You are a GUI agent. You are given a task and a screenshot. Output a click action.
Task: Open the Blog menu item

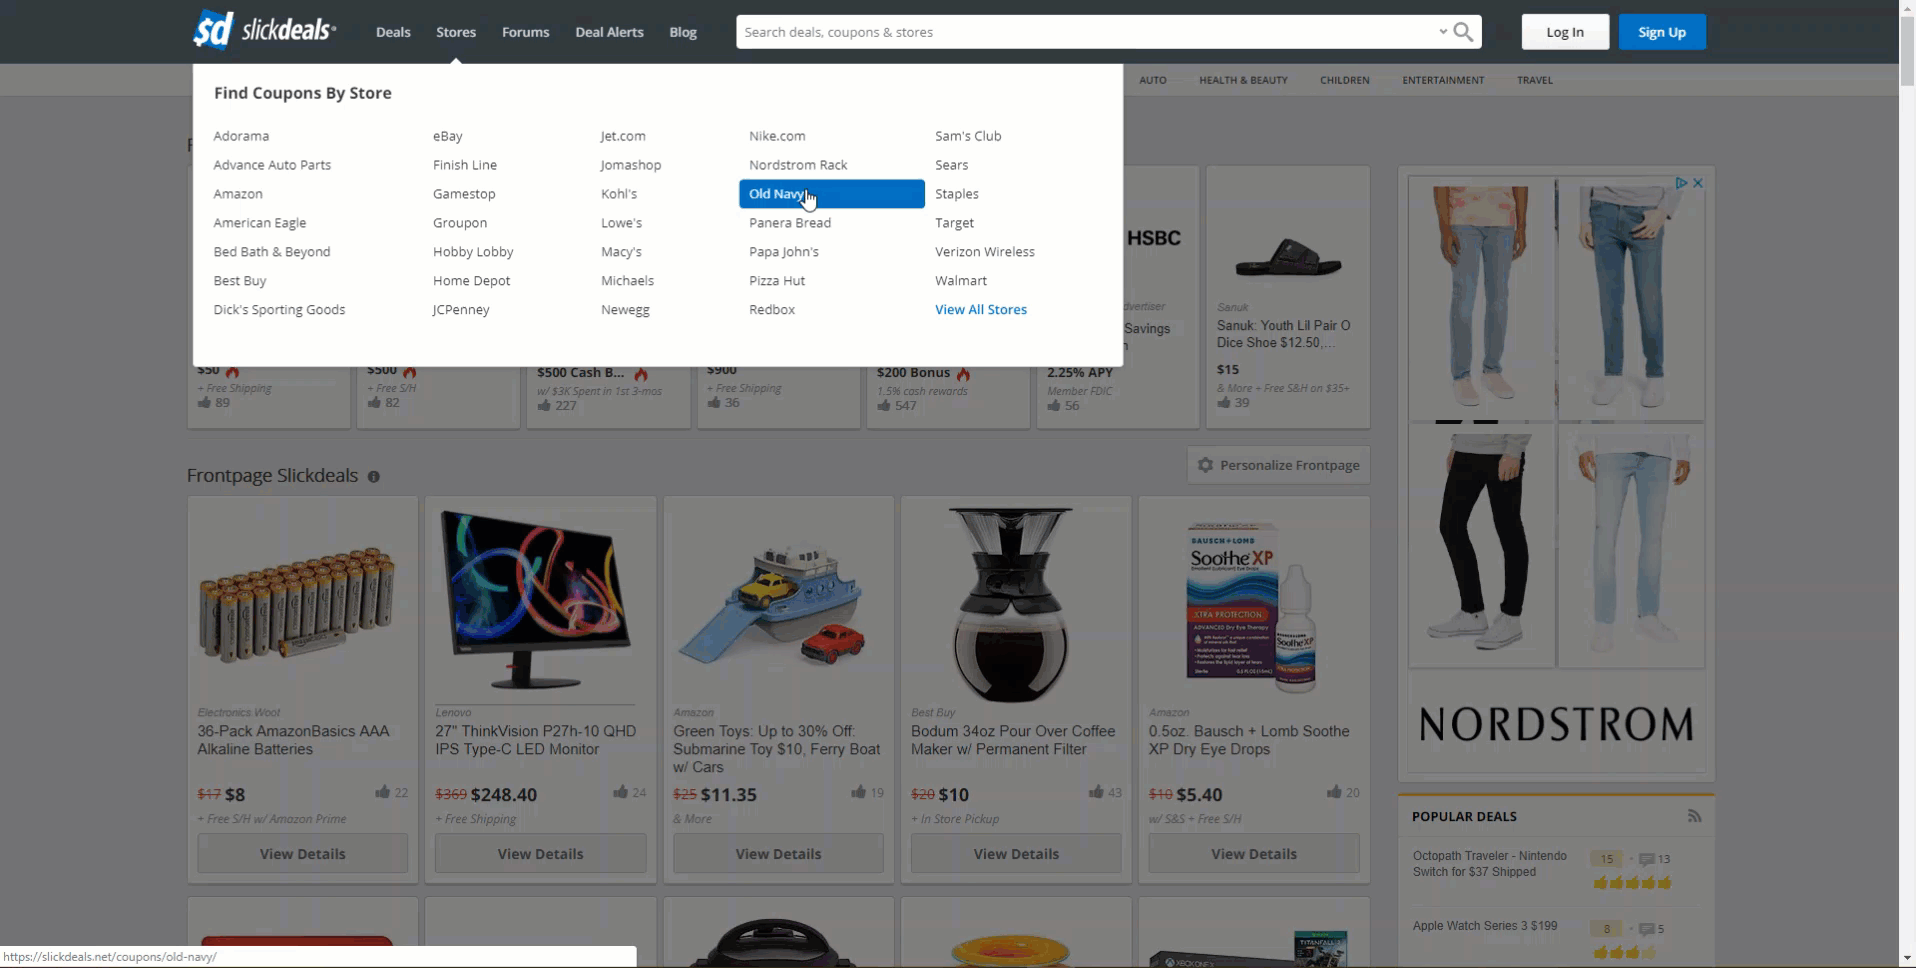[x=683, y=32]
